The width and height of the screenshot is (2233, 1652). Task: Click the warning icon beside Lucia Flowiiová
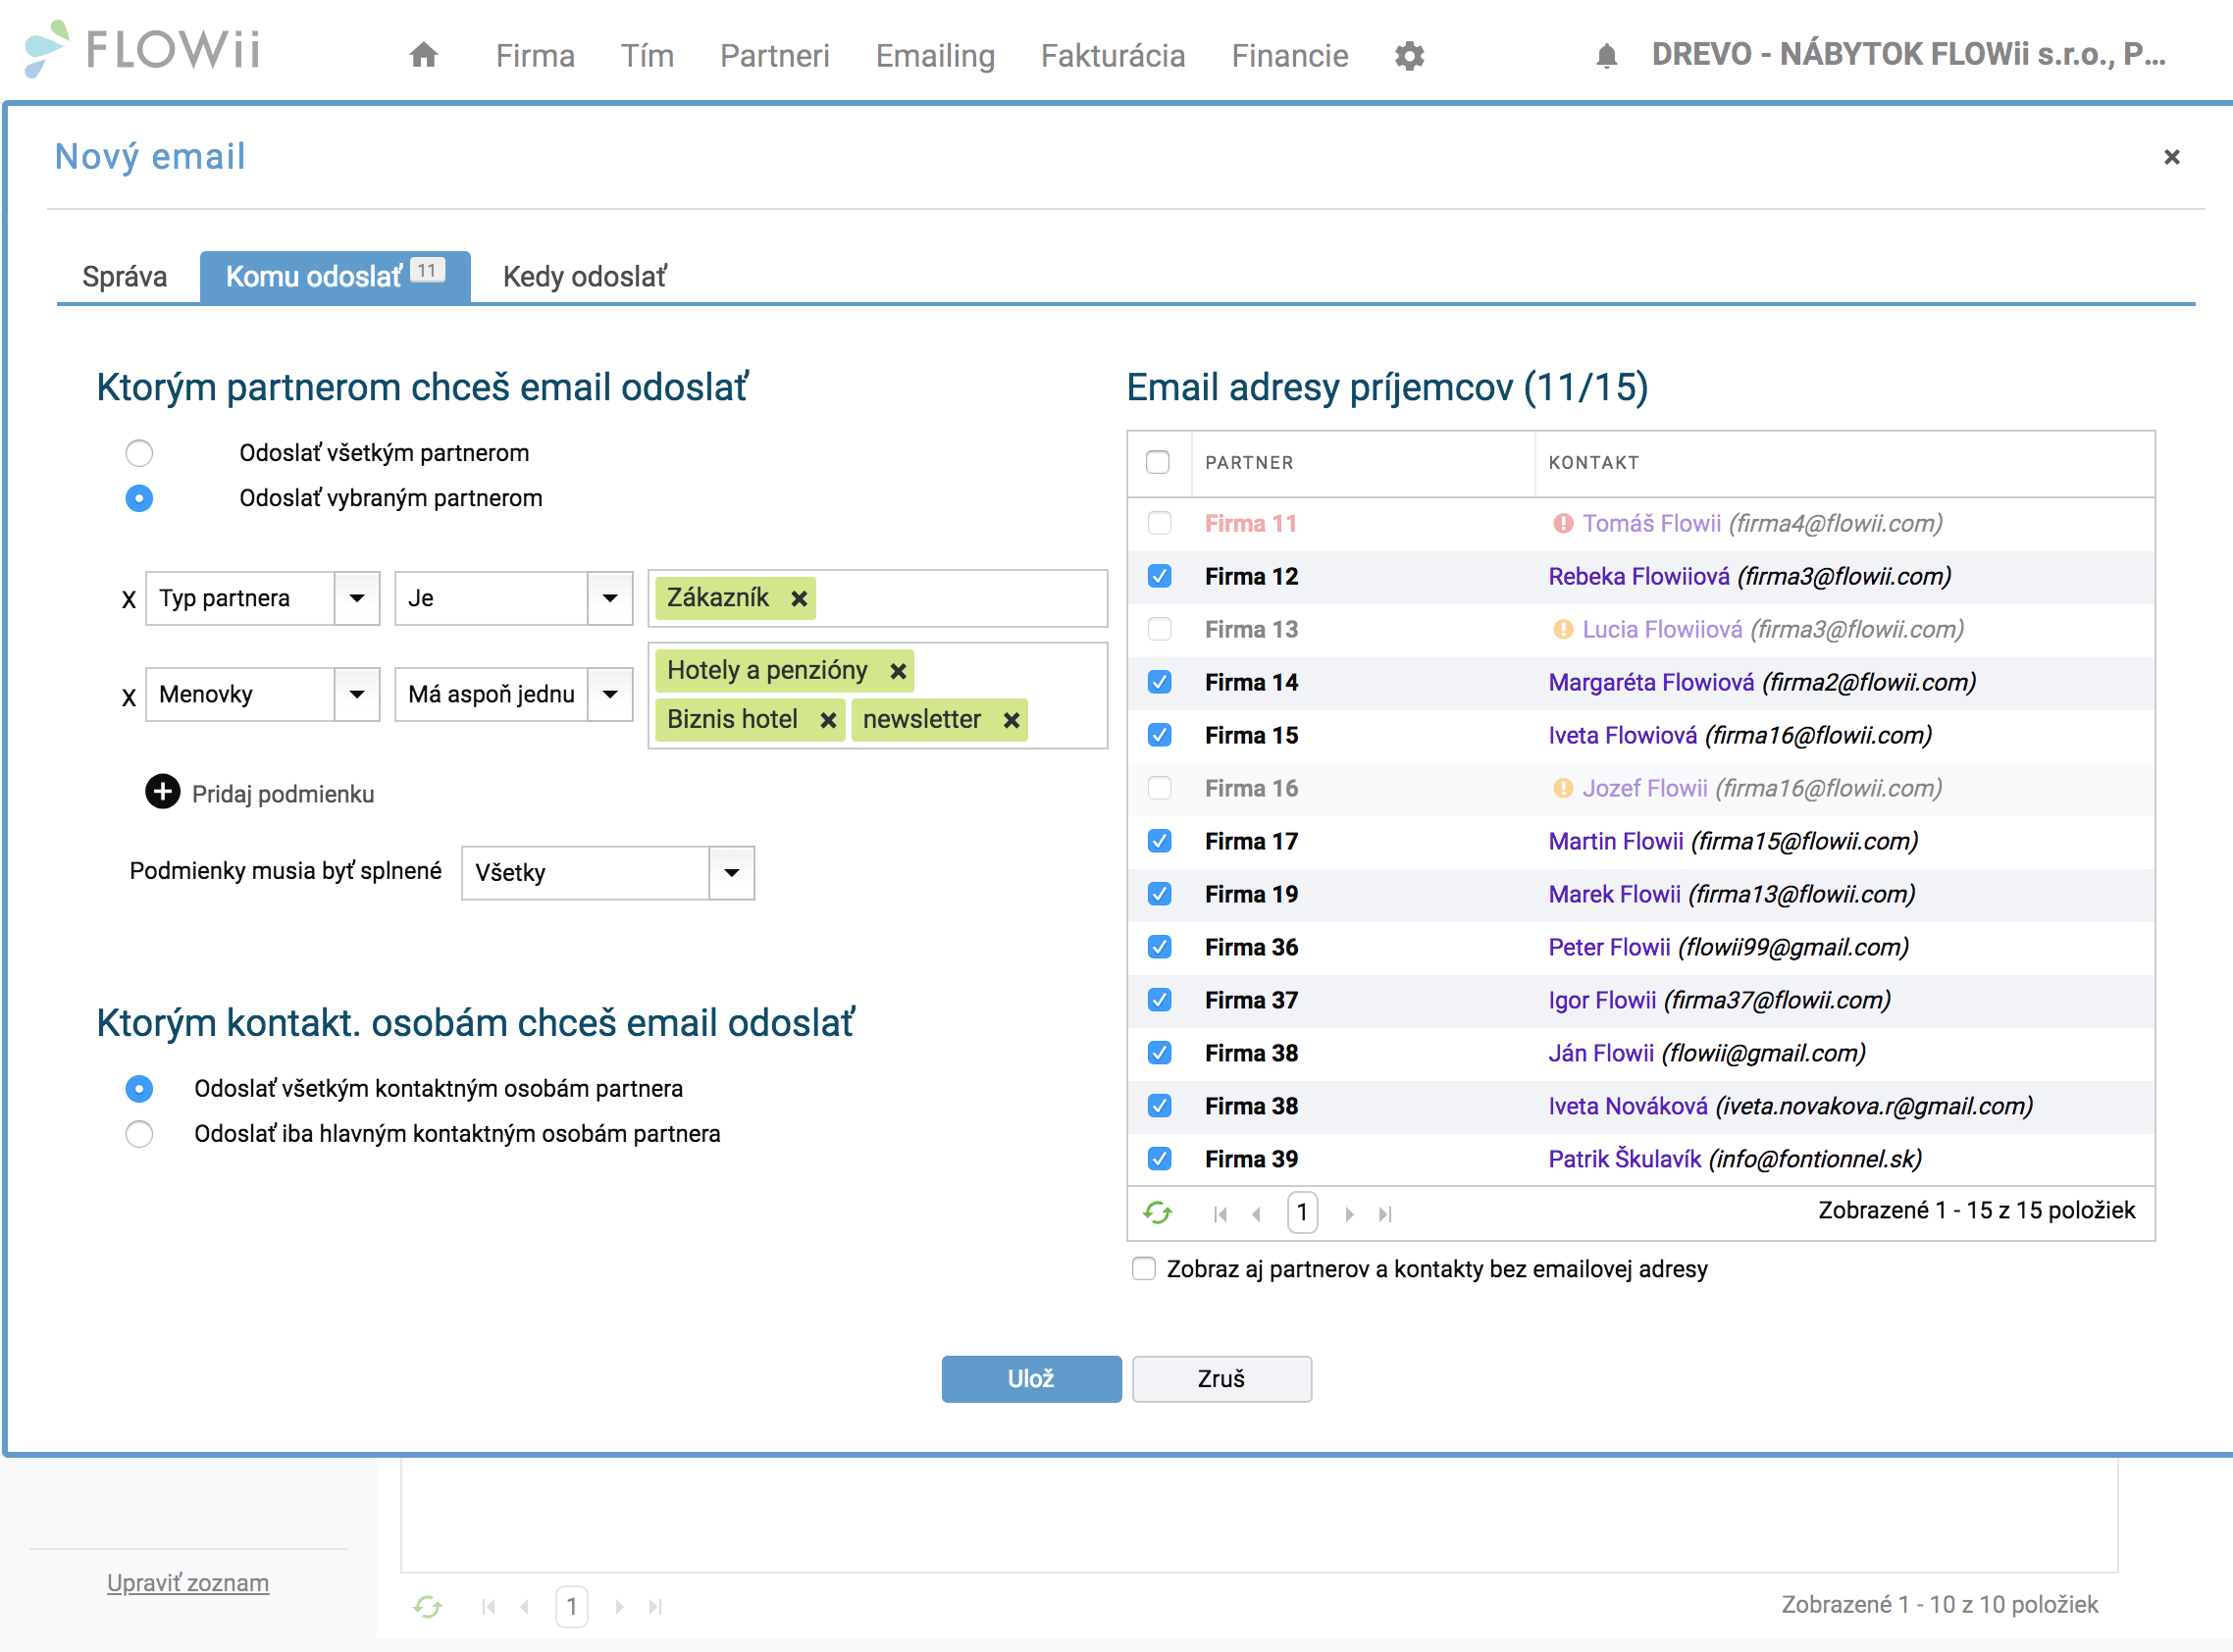pos(1563,629)
